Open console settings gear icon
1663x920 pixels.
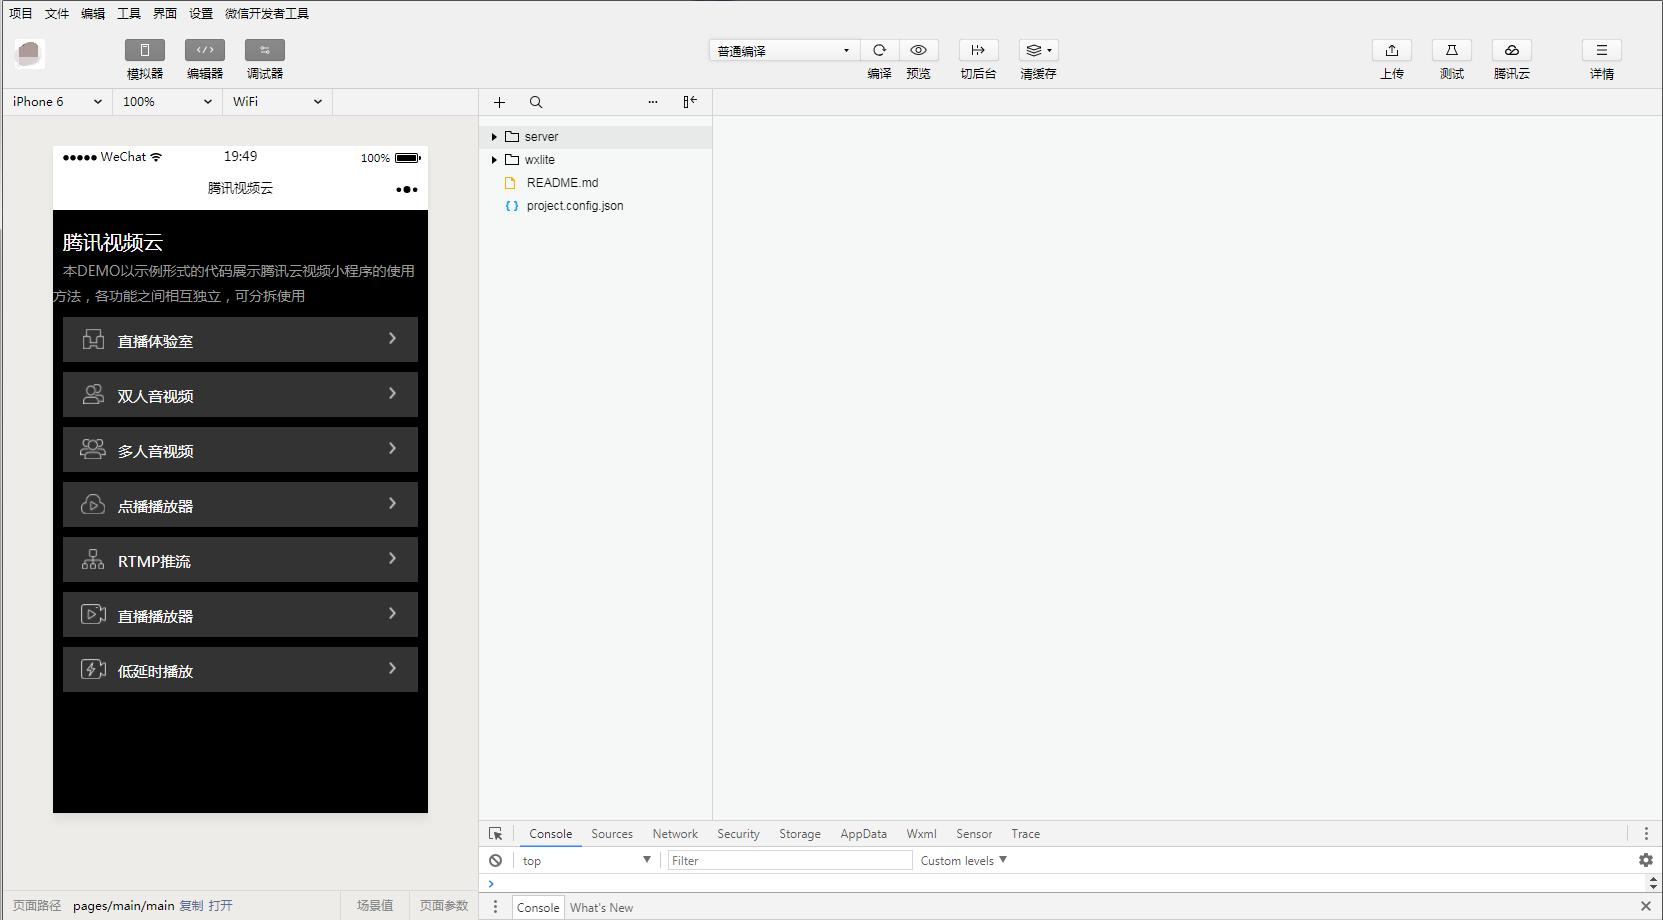[x=1645, y=860]
